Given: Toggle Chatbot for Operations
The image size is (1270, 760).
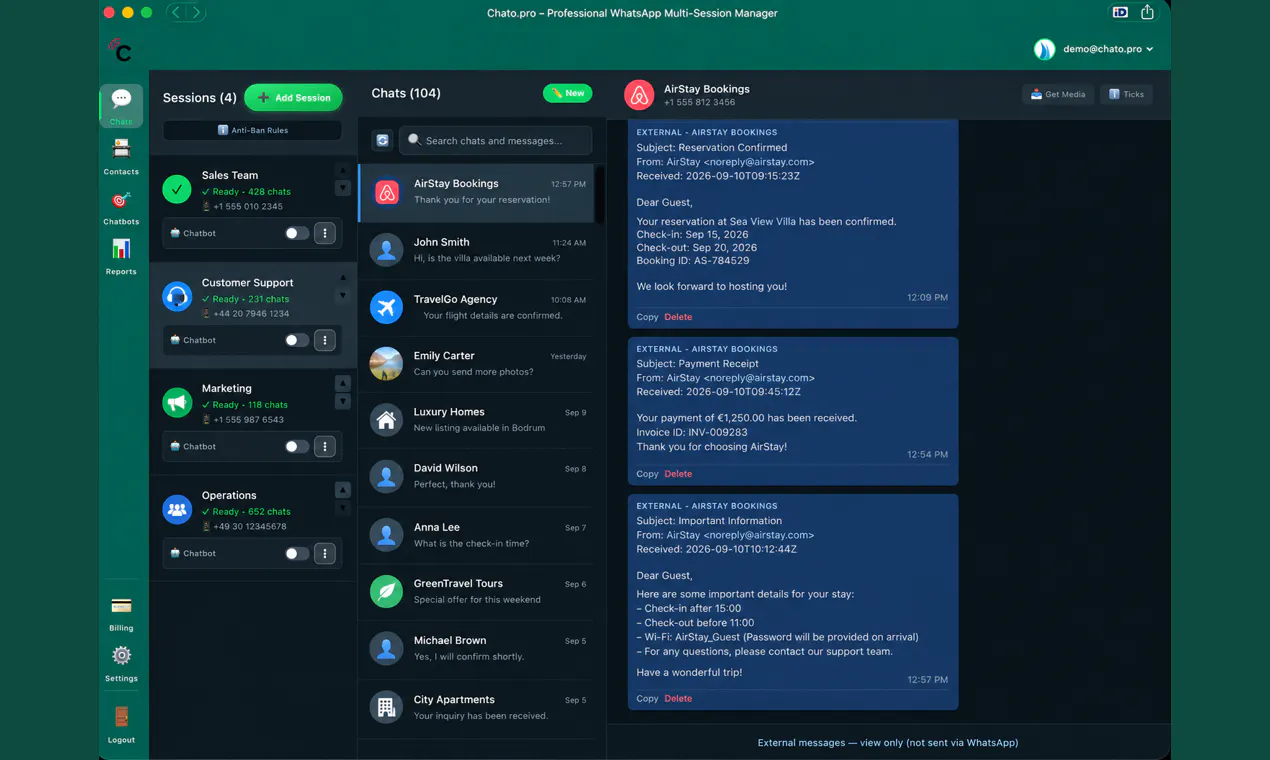Looking at the screenshot, I should [x=296, y=553].
